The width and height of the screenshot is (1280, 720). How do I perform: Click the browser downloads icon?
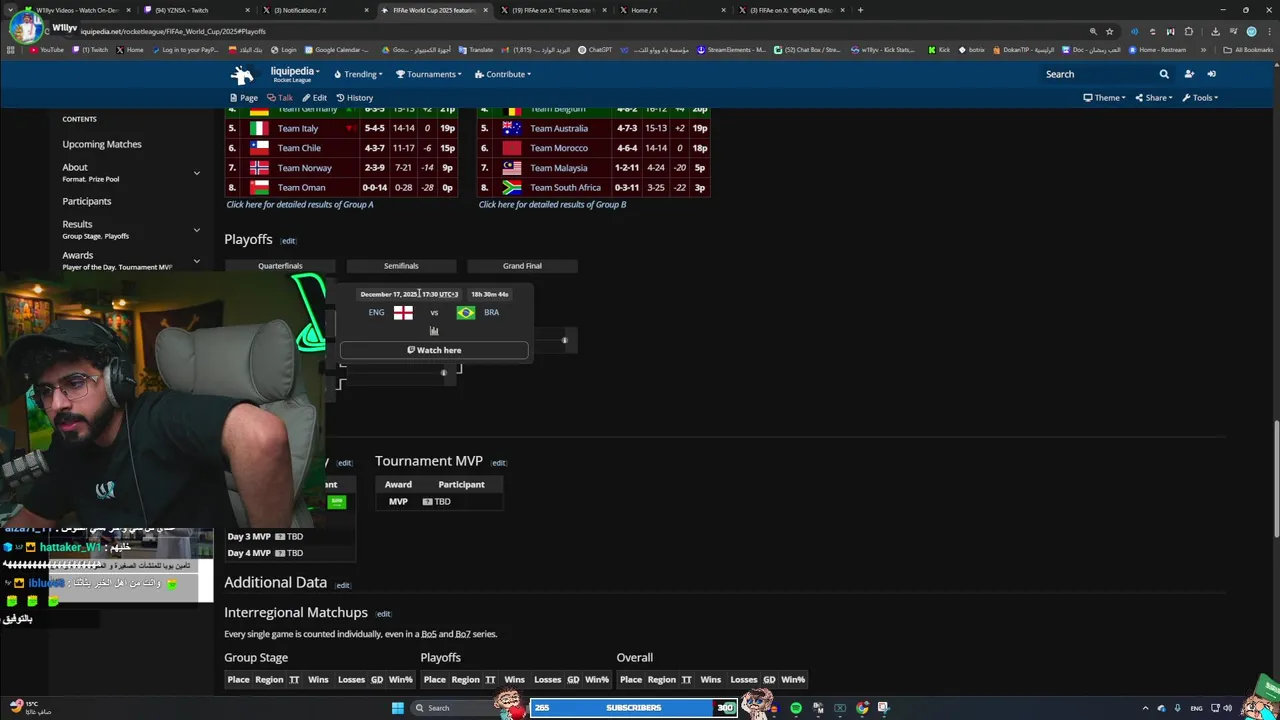[x=1215, y=31]
